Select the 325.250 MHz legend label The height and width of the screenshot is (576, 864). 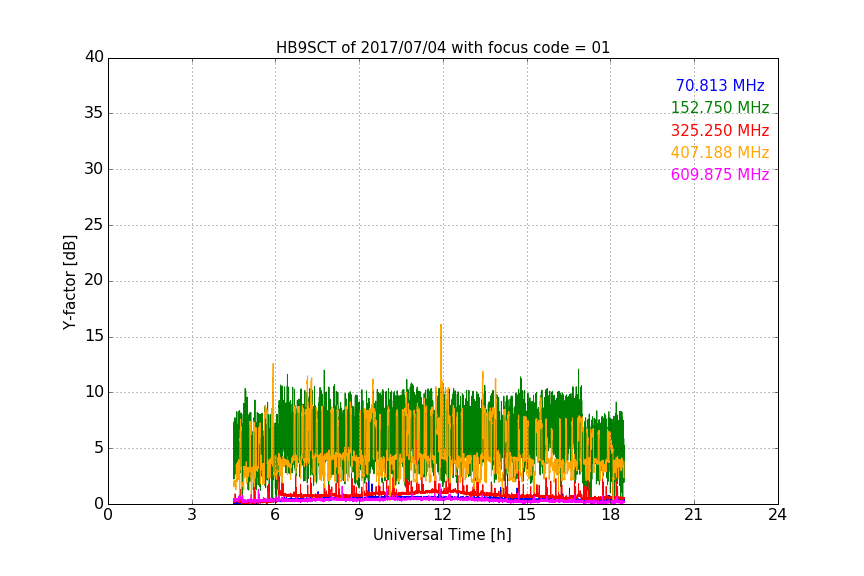[x=720, y=131]
